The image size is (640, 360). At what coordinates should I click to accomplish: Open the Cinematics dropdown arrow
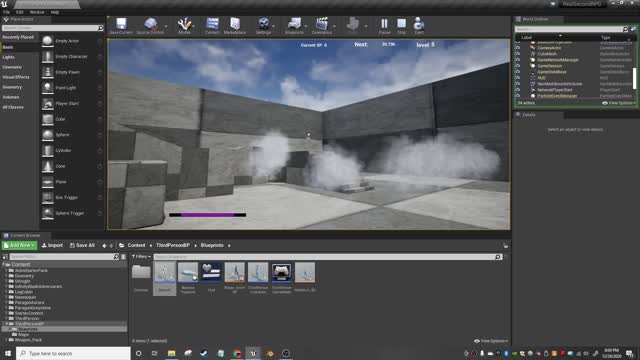[x=334, y=26]
